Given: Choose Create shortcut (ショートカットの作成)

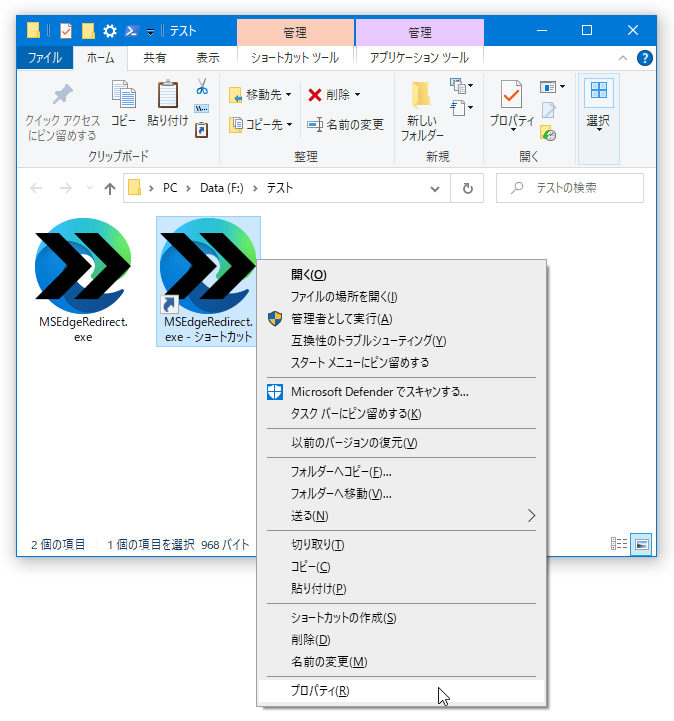Looking at the screenshot, I should click(401, 618).
